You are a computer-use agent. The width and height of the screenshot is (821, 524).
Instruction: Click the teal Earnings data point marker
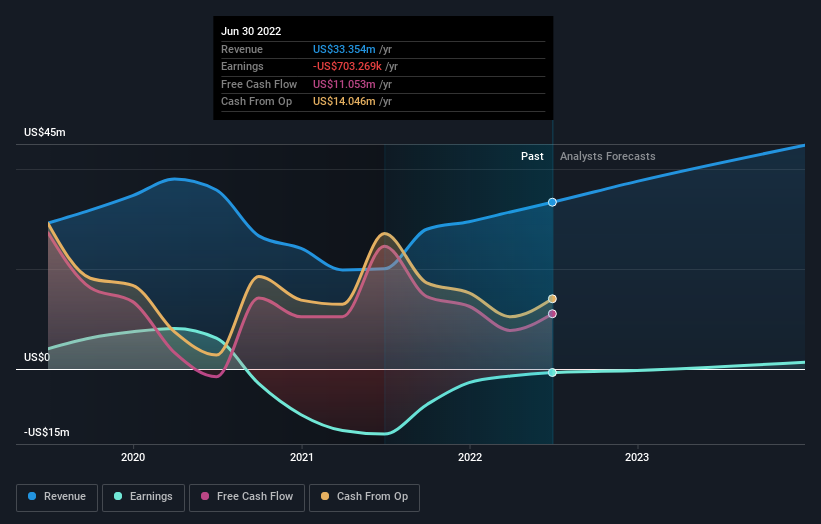552,373
